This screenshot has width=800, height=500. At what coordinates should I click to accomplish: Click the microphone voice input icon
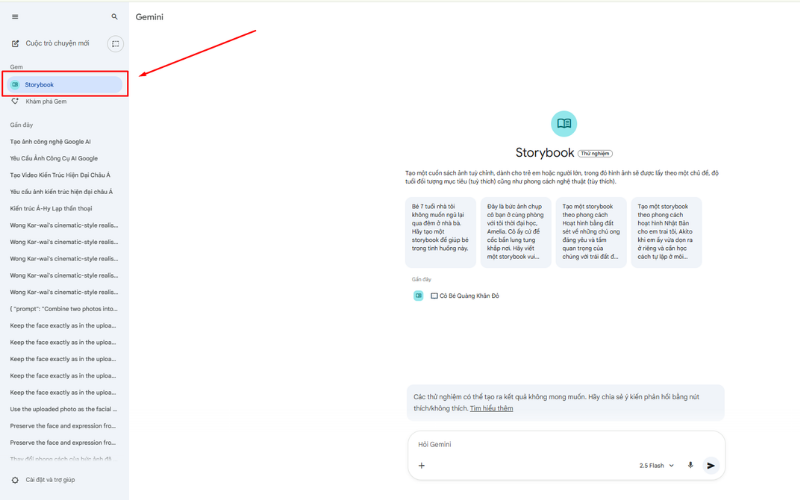[x=690, y=465]
